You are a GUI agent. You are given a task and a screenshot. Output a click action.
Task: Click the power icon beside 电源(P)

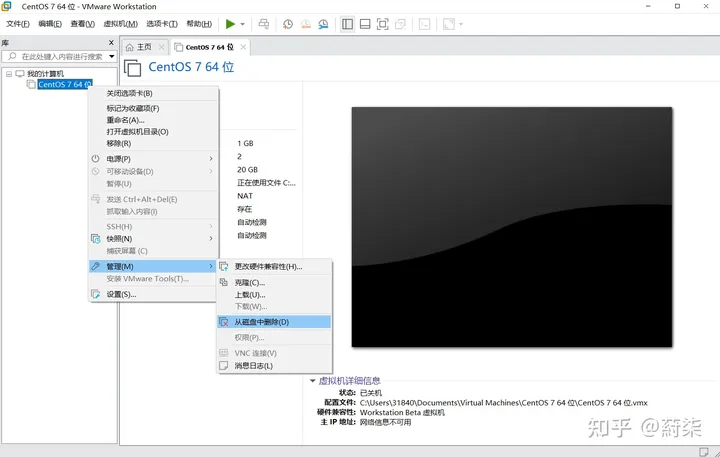96,159
